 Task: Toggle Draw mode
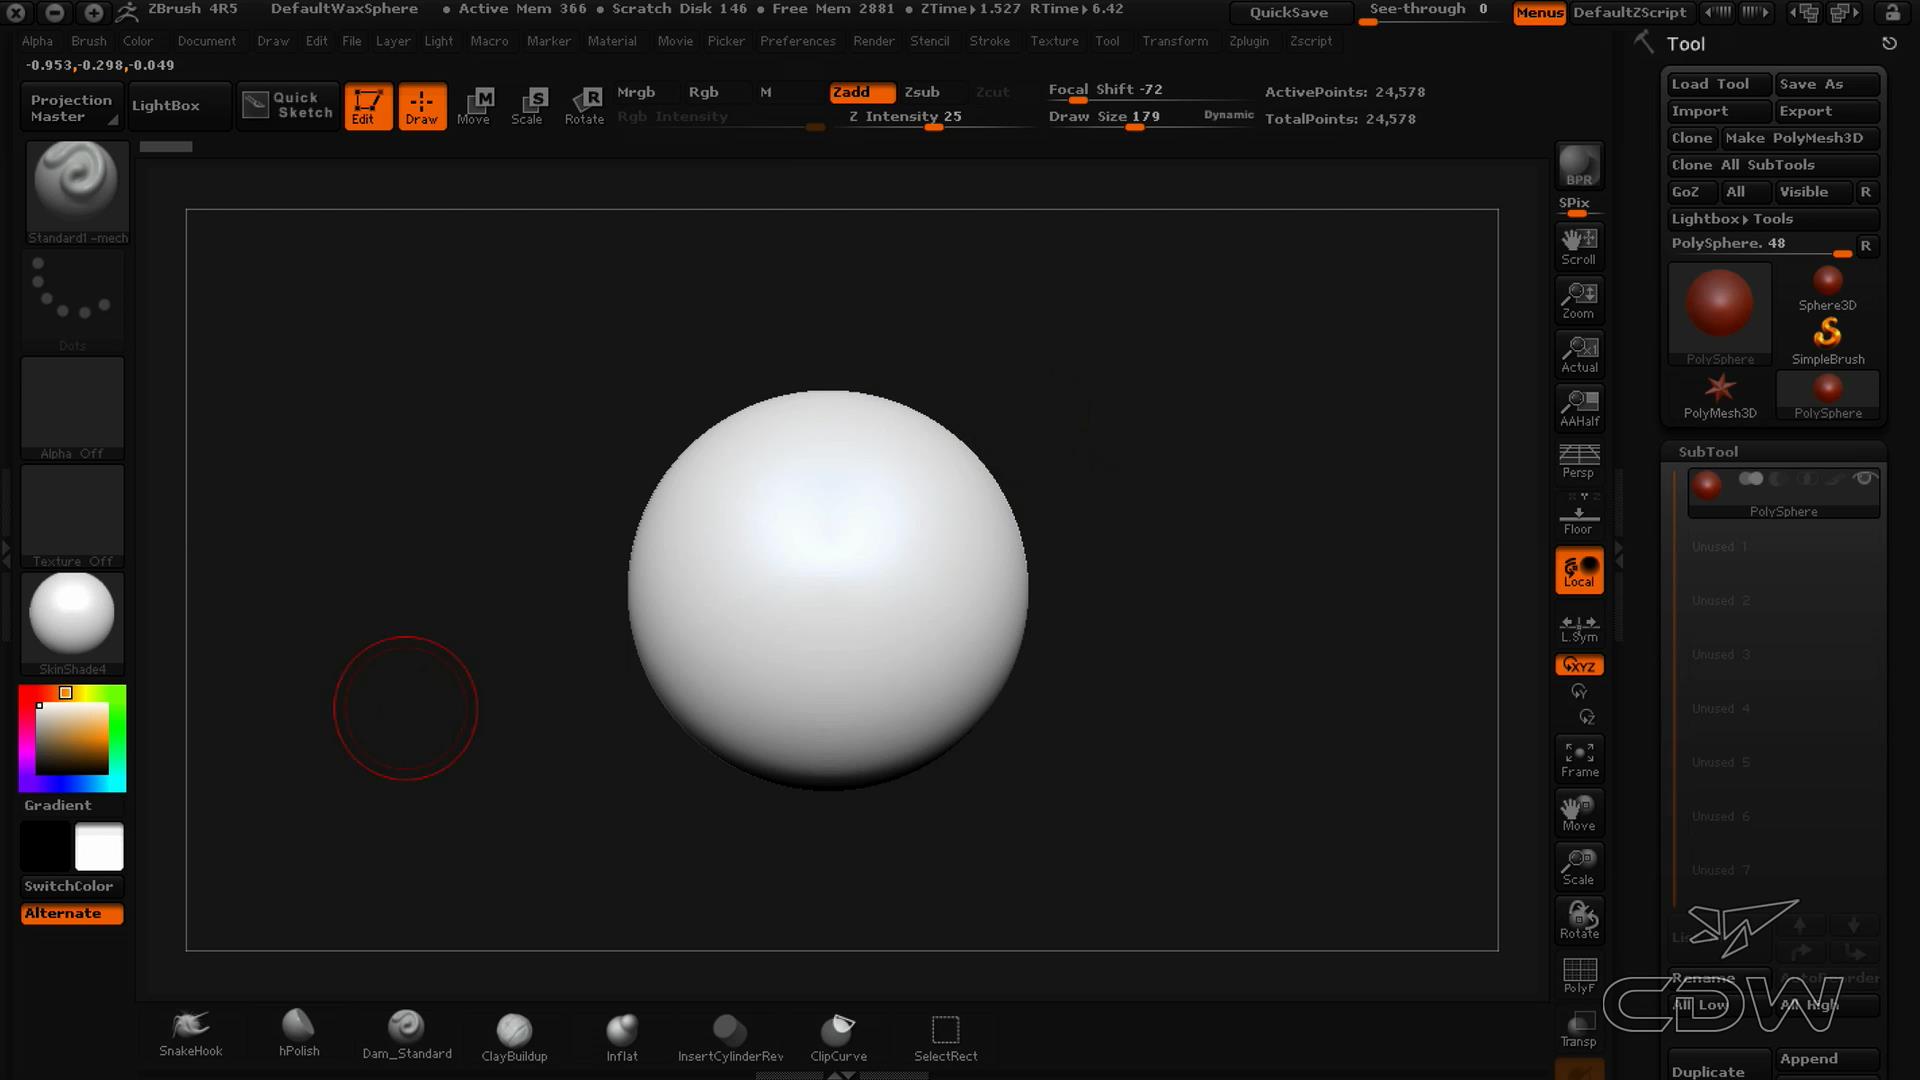422,106
